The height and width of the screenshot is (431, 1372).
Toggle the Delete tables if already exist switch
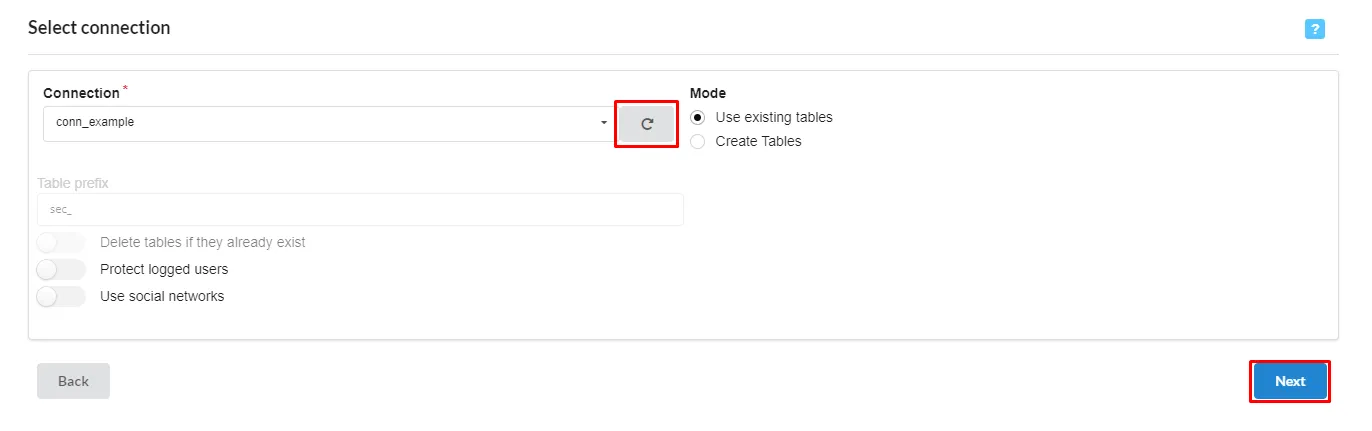coord(61,242)
